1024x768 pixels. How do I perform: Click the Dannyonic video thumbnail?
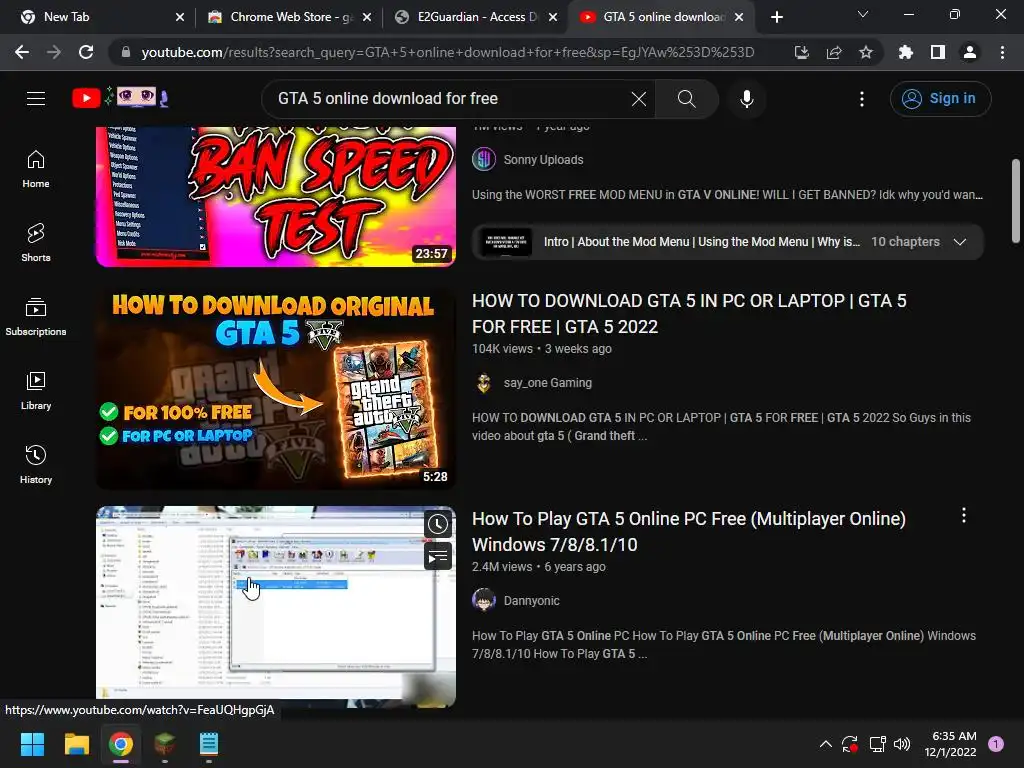coord(276,606)
